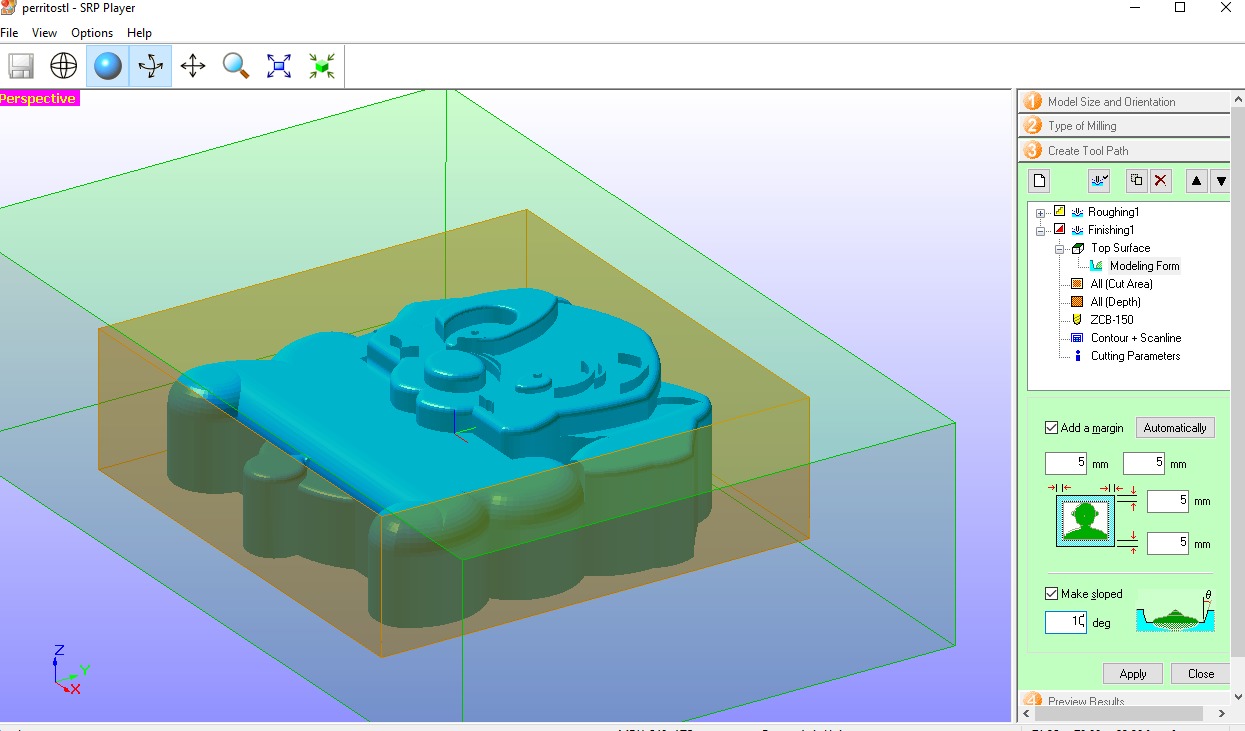Delete process with the red X icon
1245x731 pixels.
tap(1160, 181)
